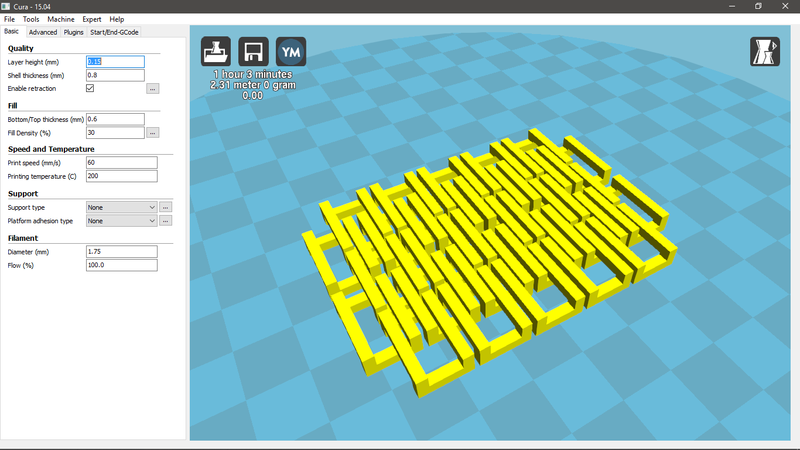This screenshot has height=450, width=800.
Task: Open Support type ellipsis settings button
Action: (165, 207)
